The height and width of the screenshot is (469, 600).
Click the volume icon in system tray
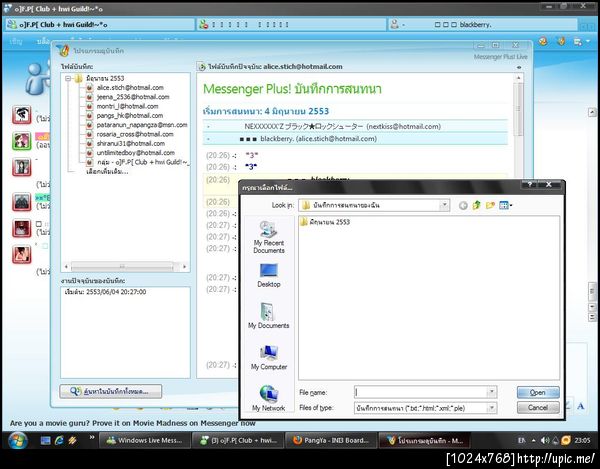545,440
